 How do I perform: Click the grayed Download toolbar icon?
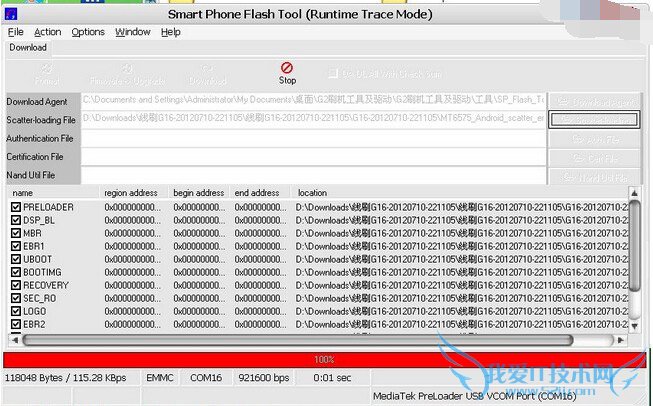coord(207,69)
